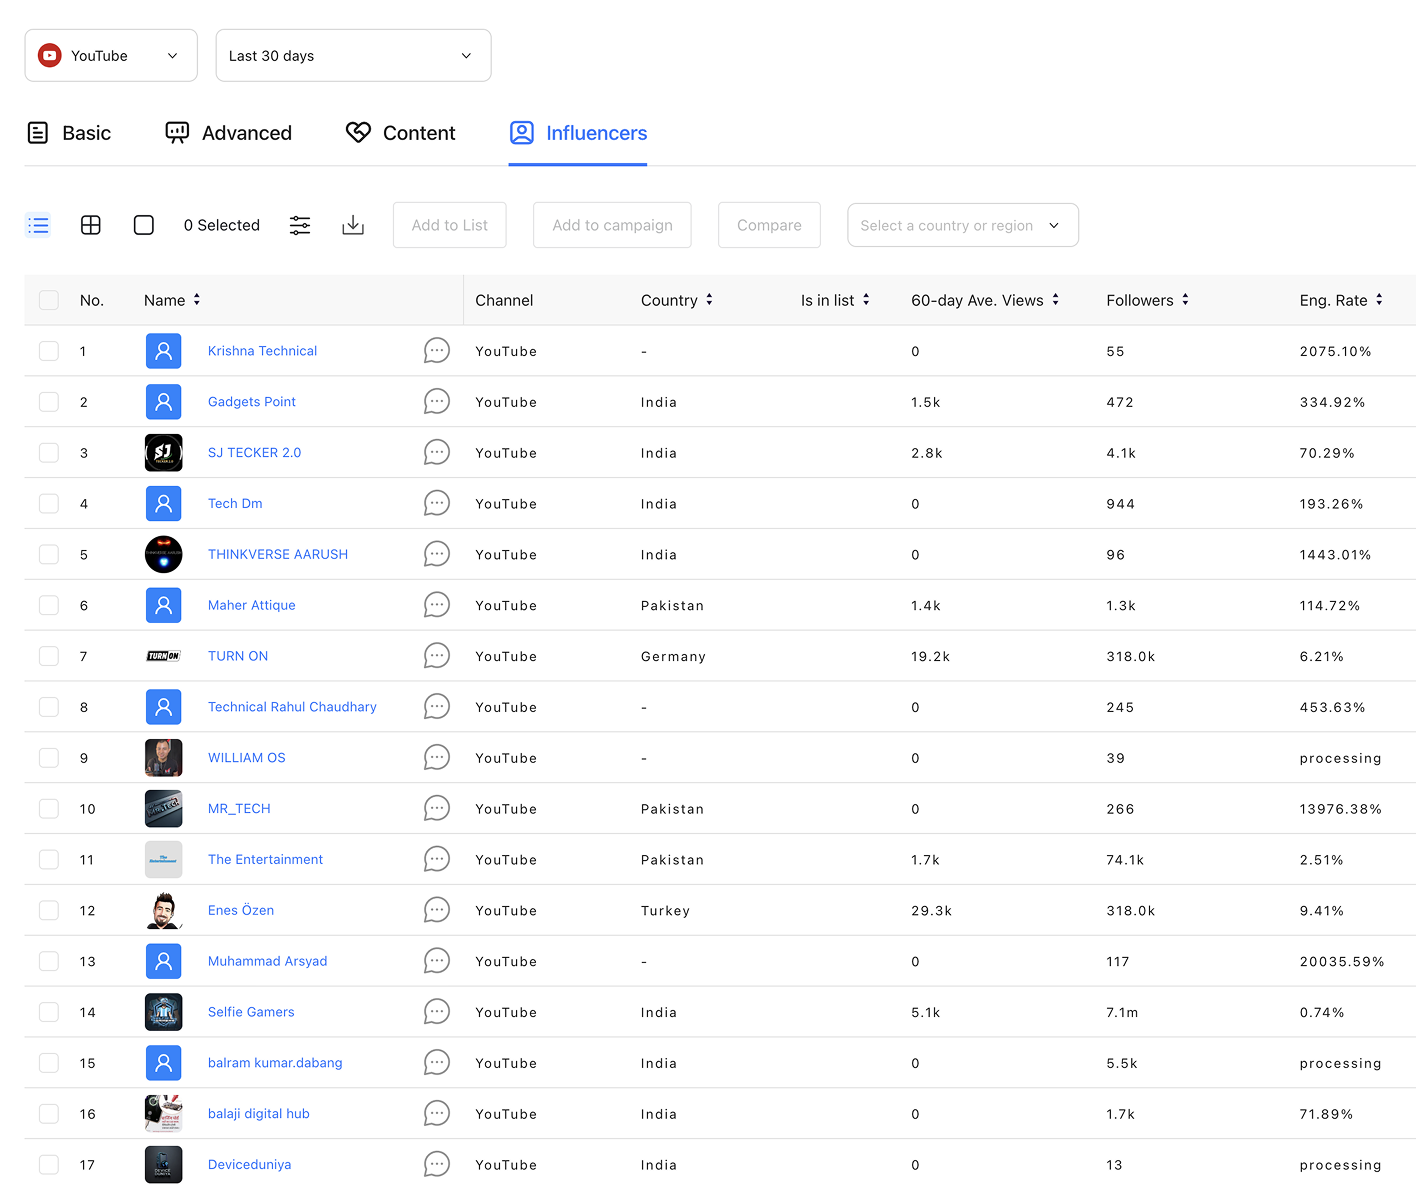
Task: Open the Last 30 days date dropdown
Action: coord(353,55)
